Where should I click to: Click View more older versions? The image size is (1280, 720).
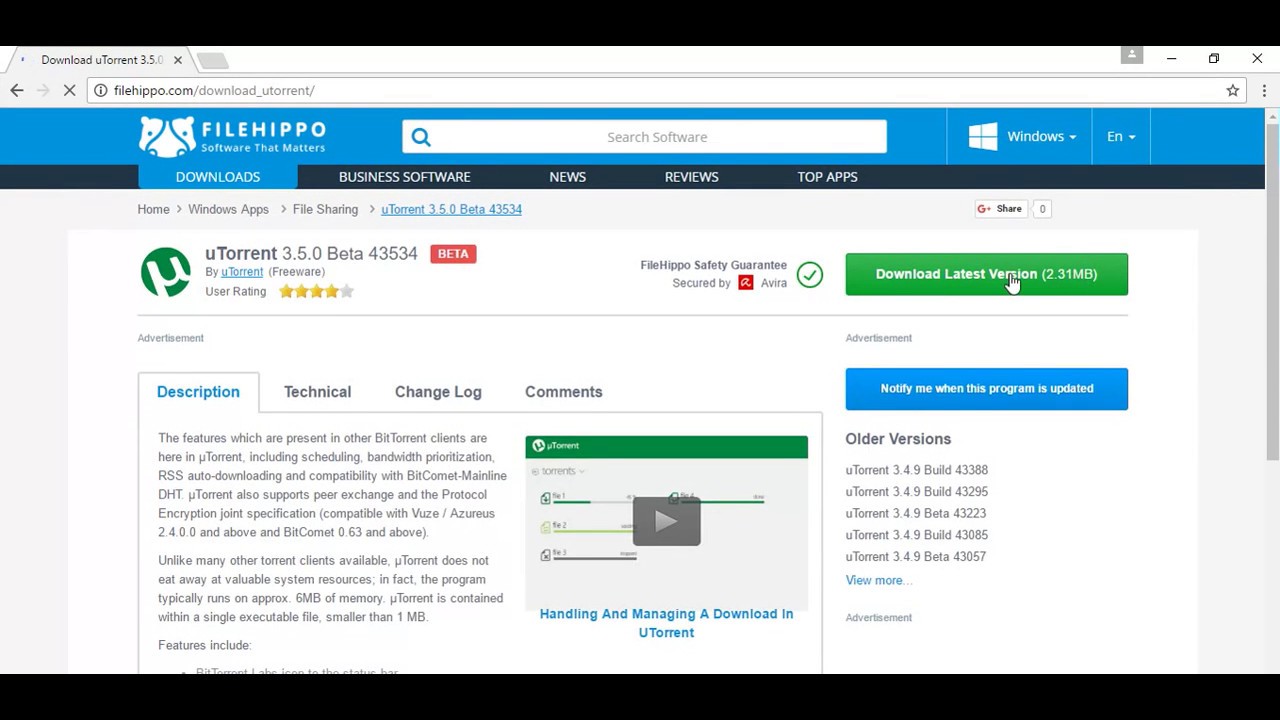click(877, 580)
